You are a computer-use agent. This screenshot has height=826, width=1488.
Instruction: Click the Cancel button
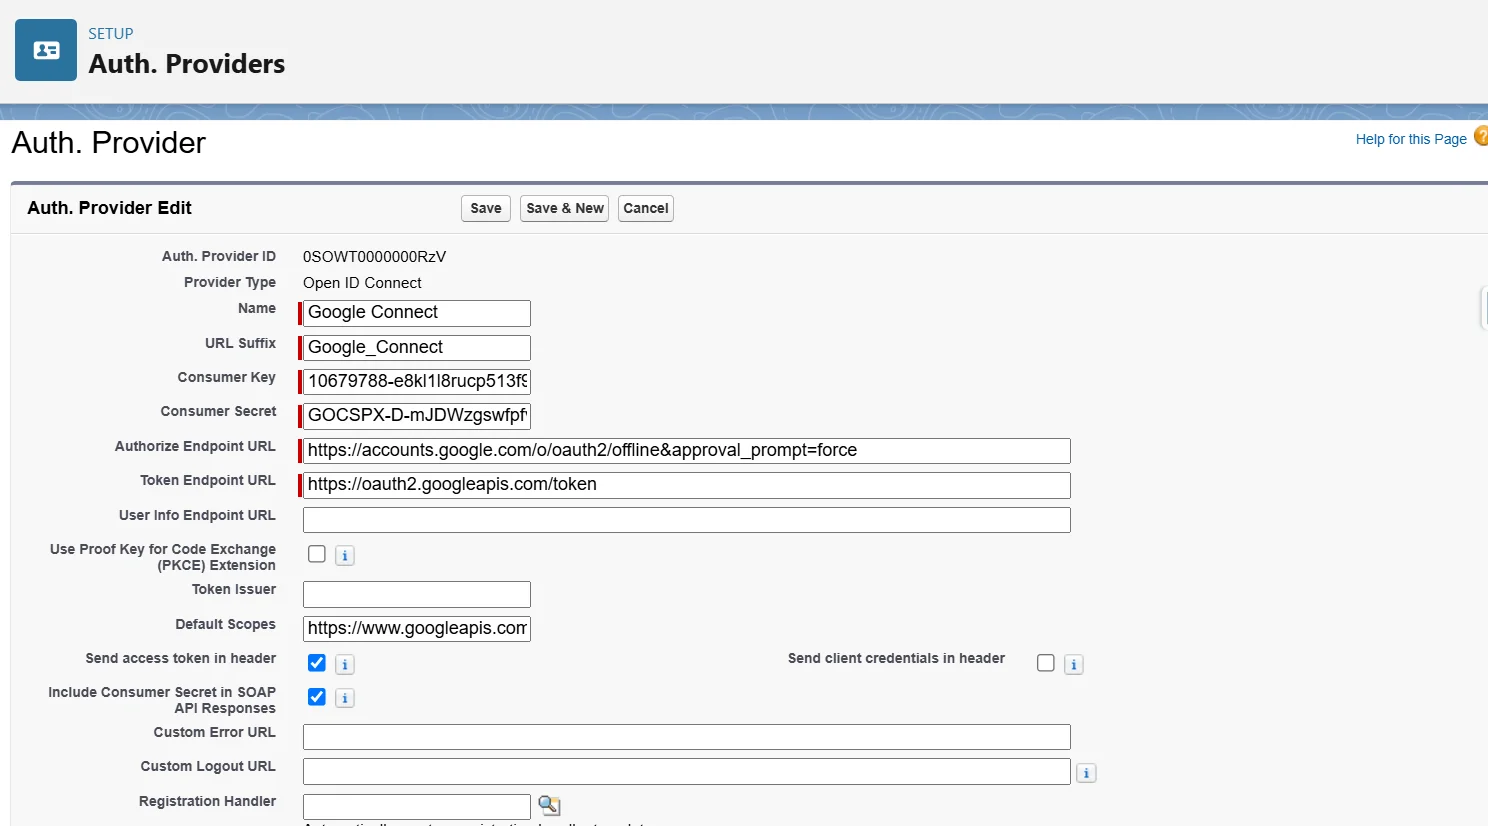coord(646,208)
